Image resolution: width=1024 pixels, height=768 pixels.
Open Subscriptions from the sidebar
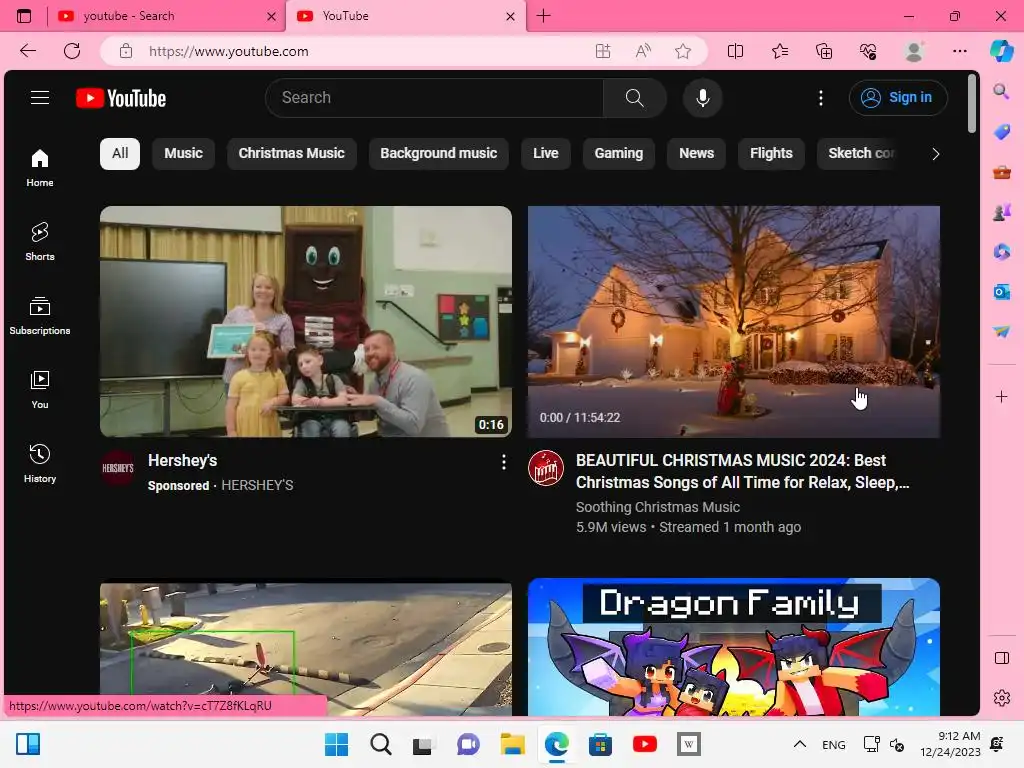[40, 315]
